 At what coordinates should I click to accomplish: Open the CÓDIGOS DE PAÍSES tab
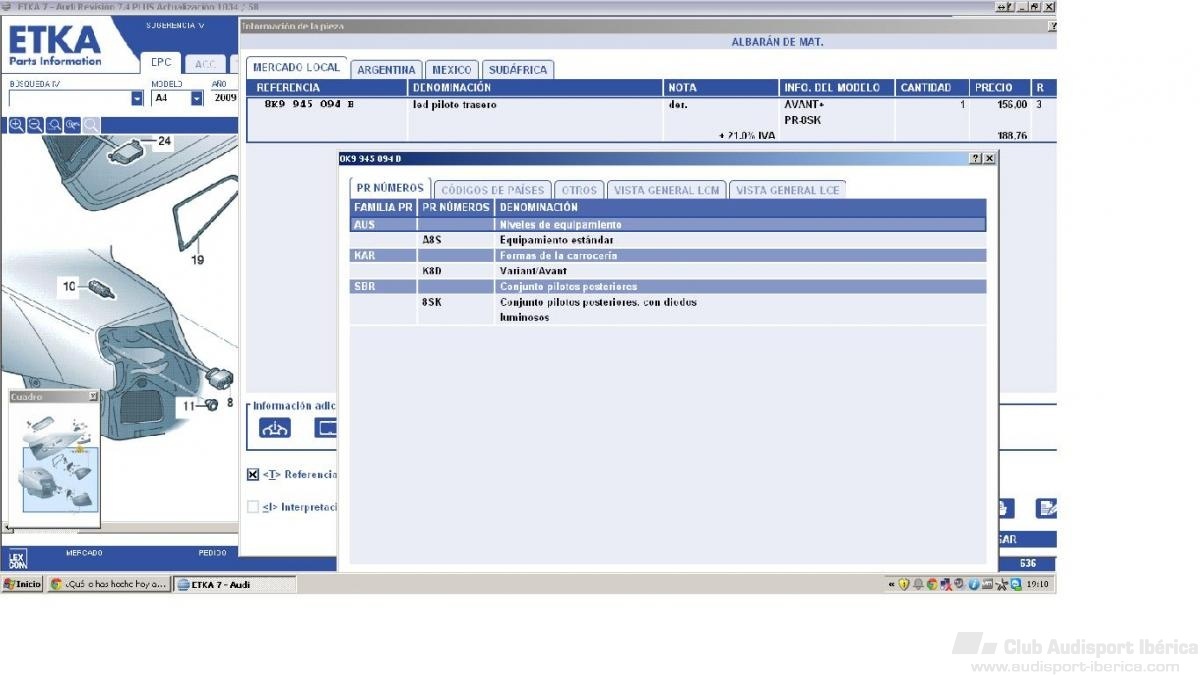[x=493, y=190]
